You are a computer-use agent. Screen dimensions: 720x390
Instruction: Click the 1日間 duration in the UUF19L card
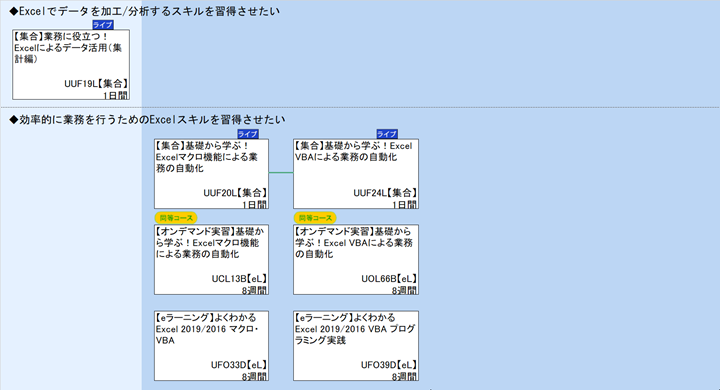pos(115,95)
